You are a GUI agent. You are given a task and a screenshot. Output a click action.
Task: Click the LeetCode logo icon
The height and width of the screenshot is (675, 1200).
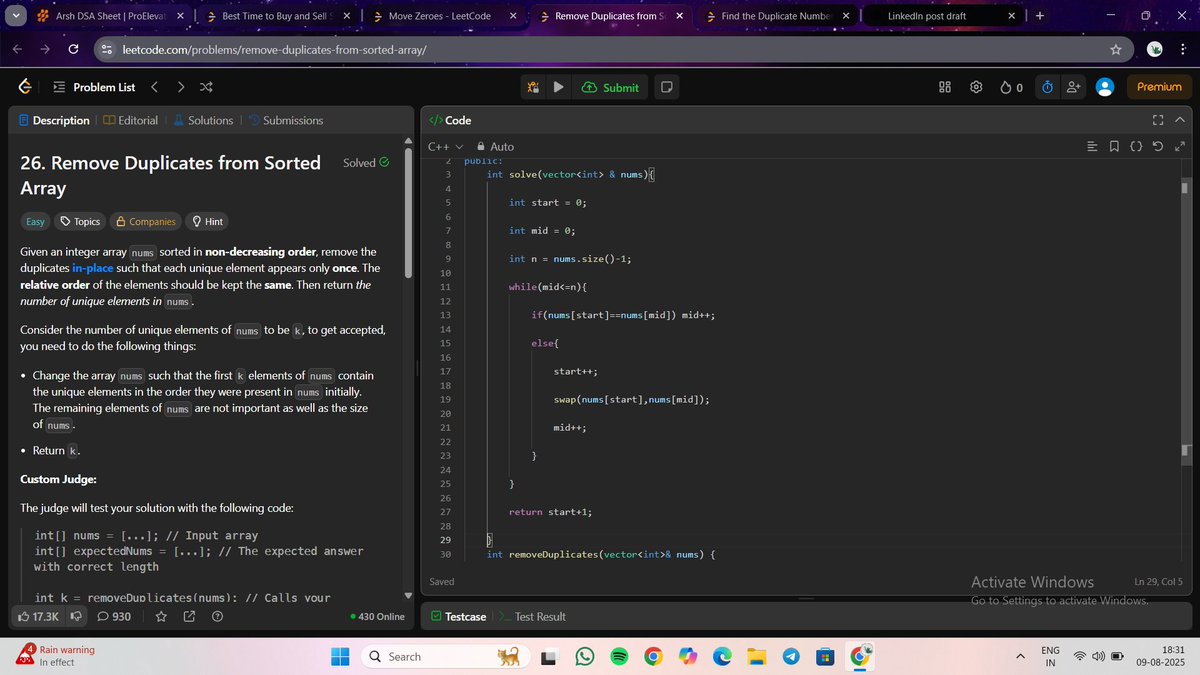(23, 87)
